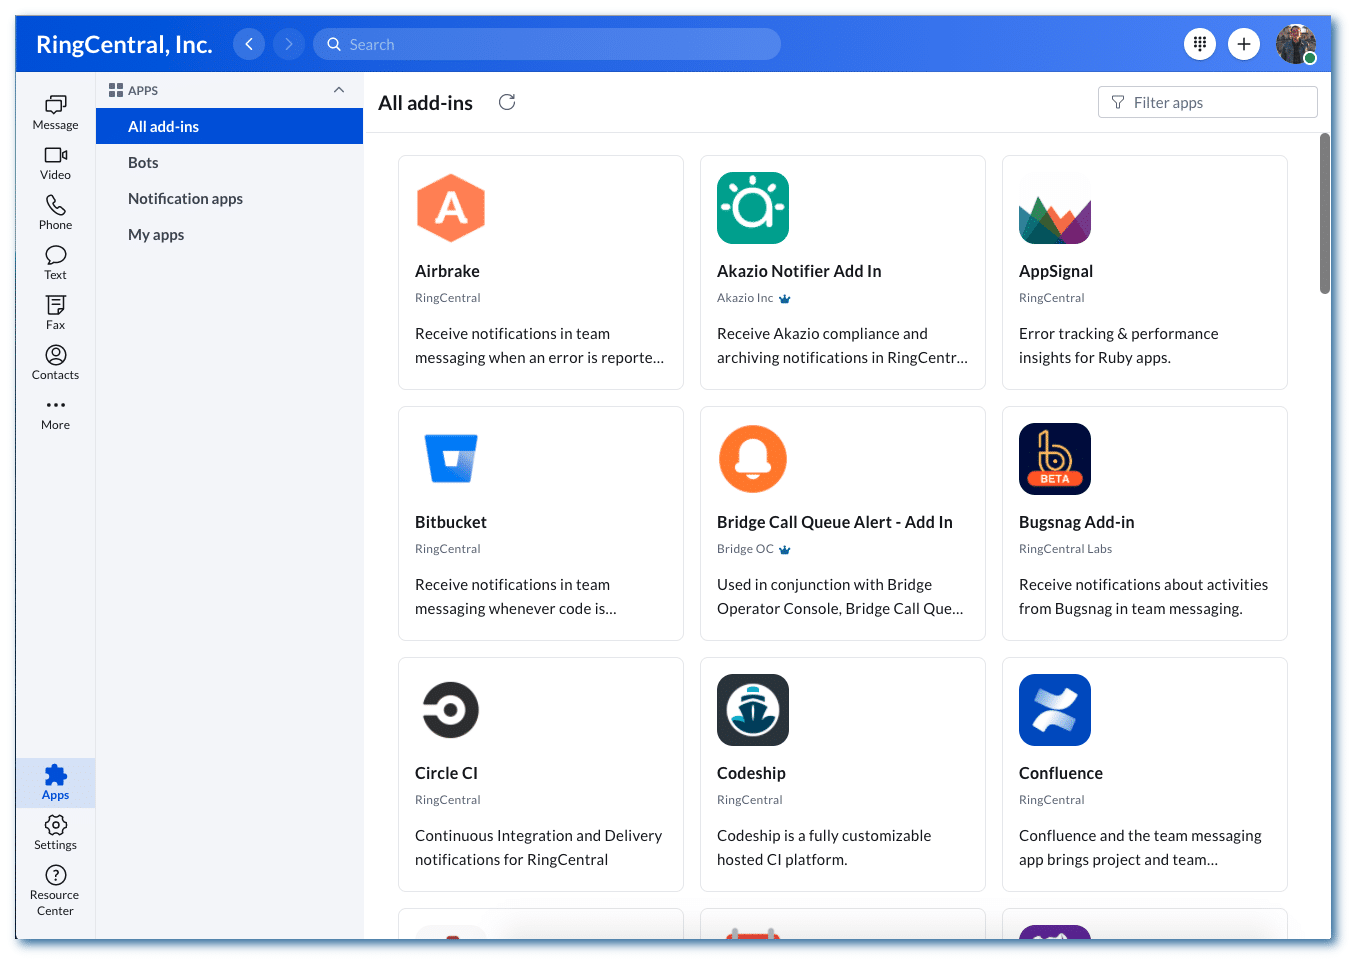Click the RingCentral, Inc. header title
Viewport: 1356px width, 964px height.
point(124,44)
